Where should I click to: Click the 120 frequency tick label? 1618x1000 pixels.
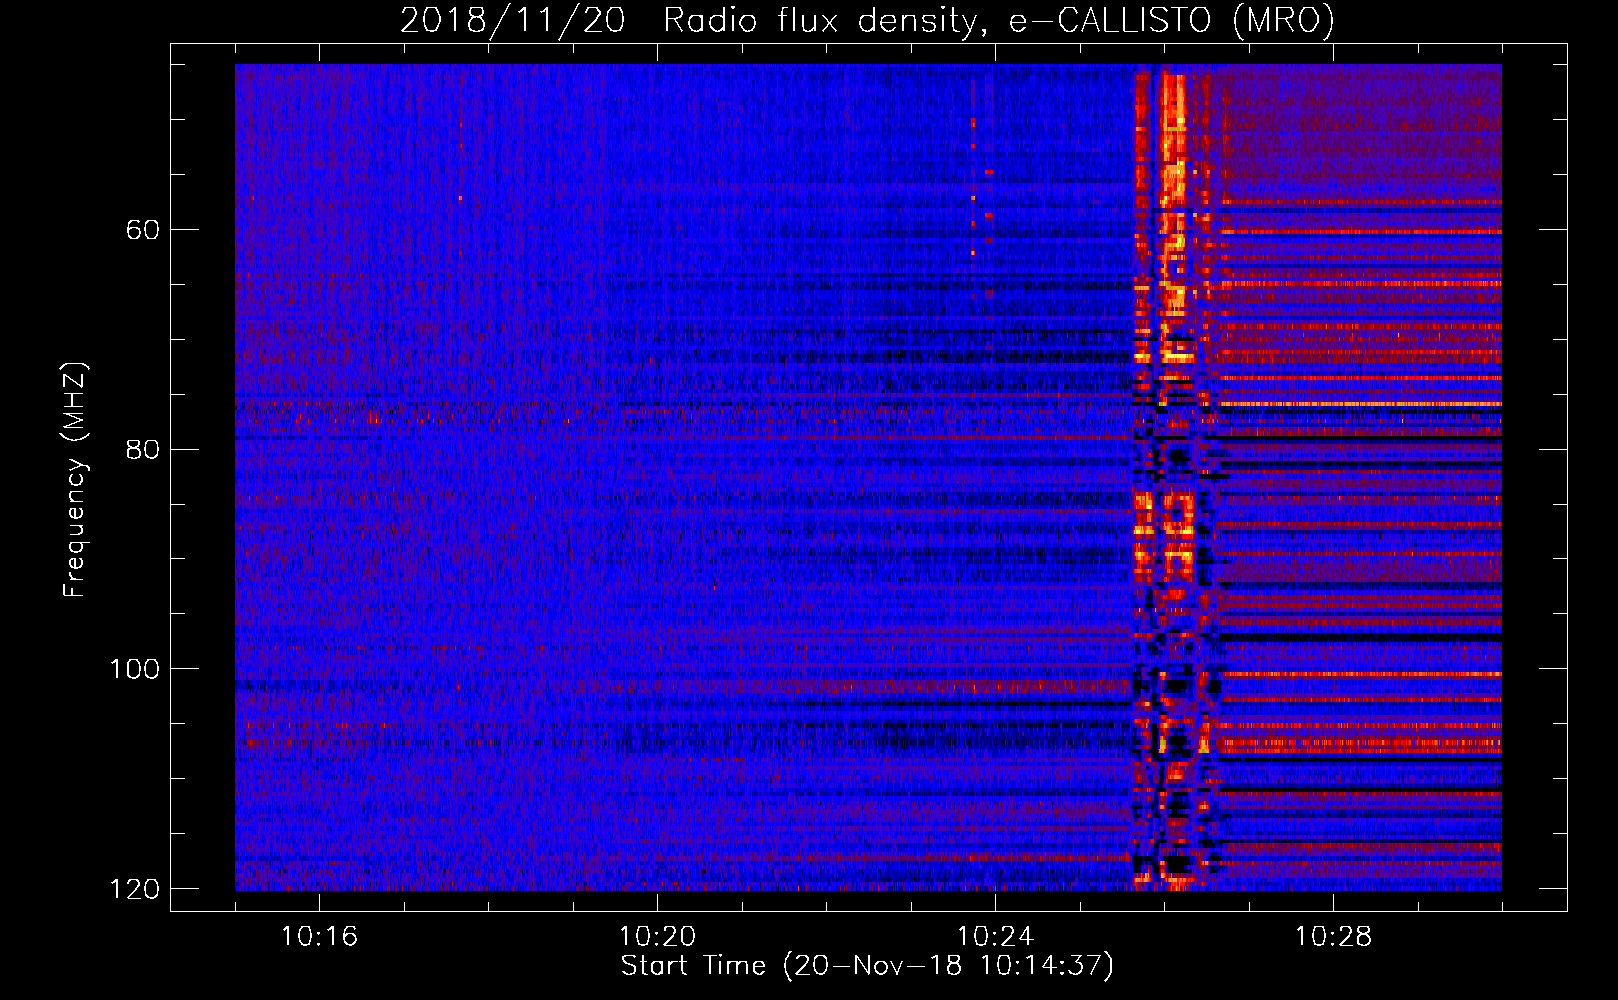[x=134, y=889]
